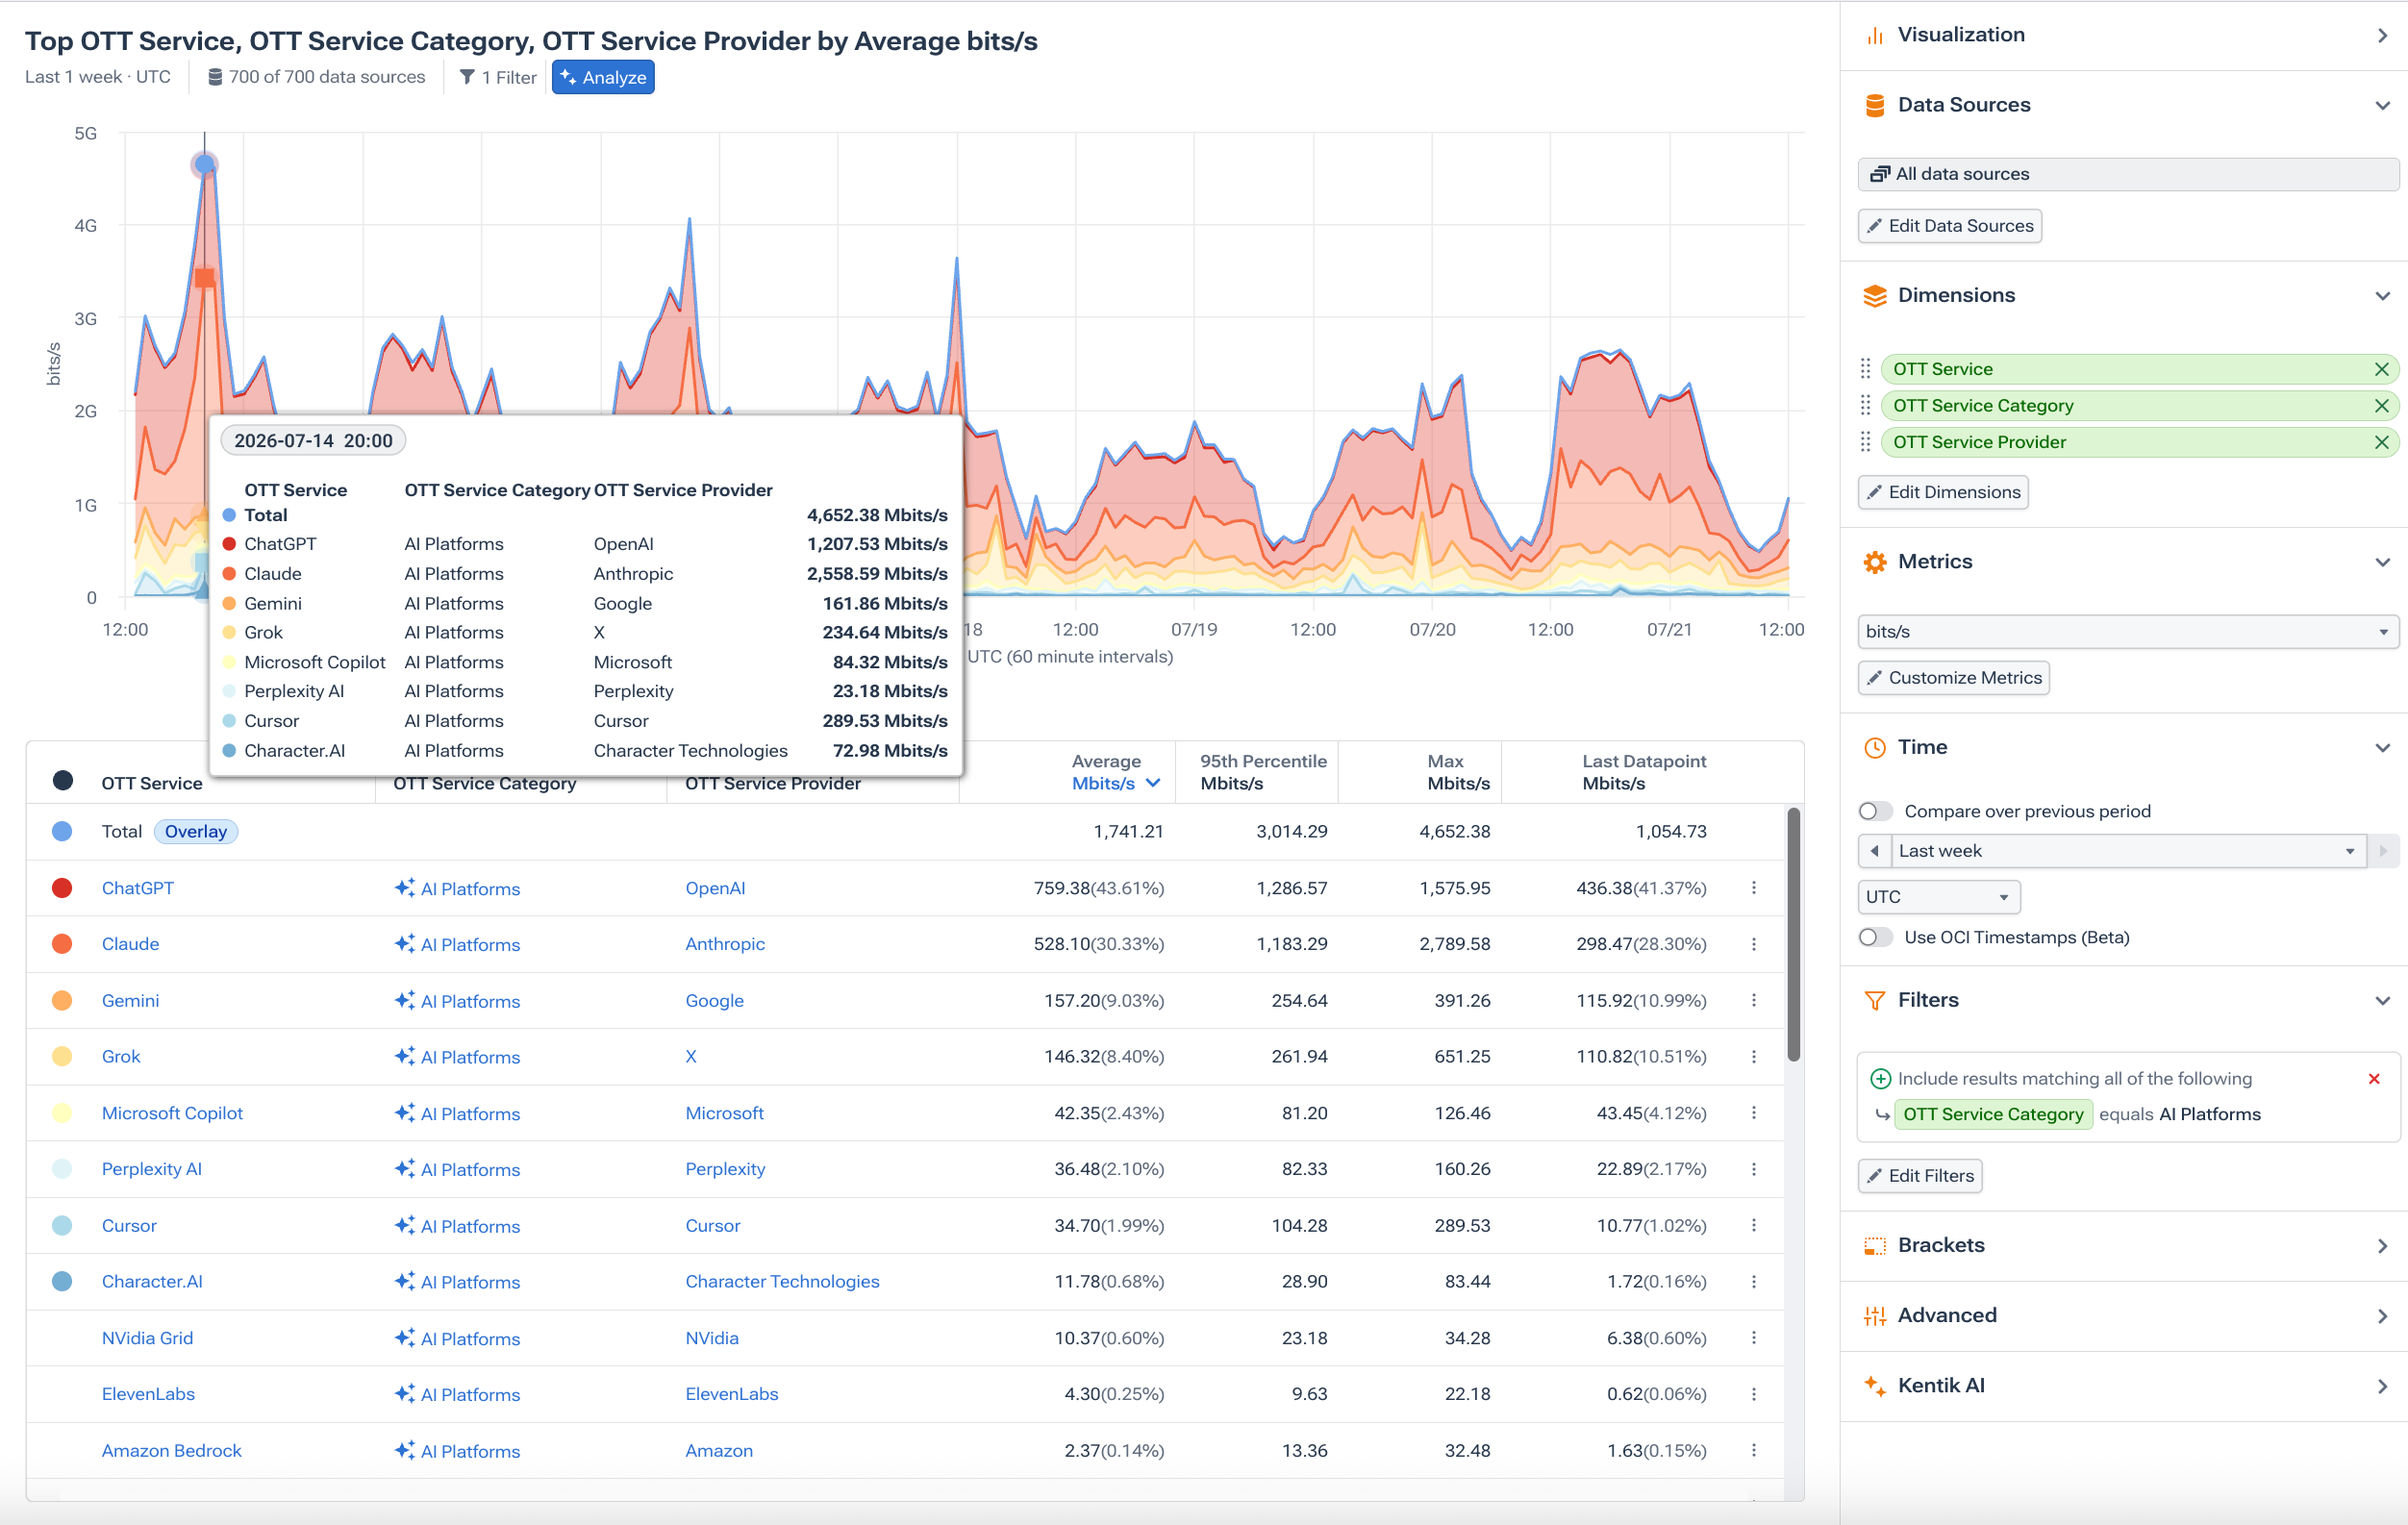
Task: Open the Gemini row actions menu
Action: 1753,1000
